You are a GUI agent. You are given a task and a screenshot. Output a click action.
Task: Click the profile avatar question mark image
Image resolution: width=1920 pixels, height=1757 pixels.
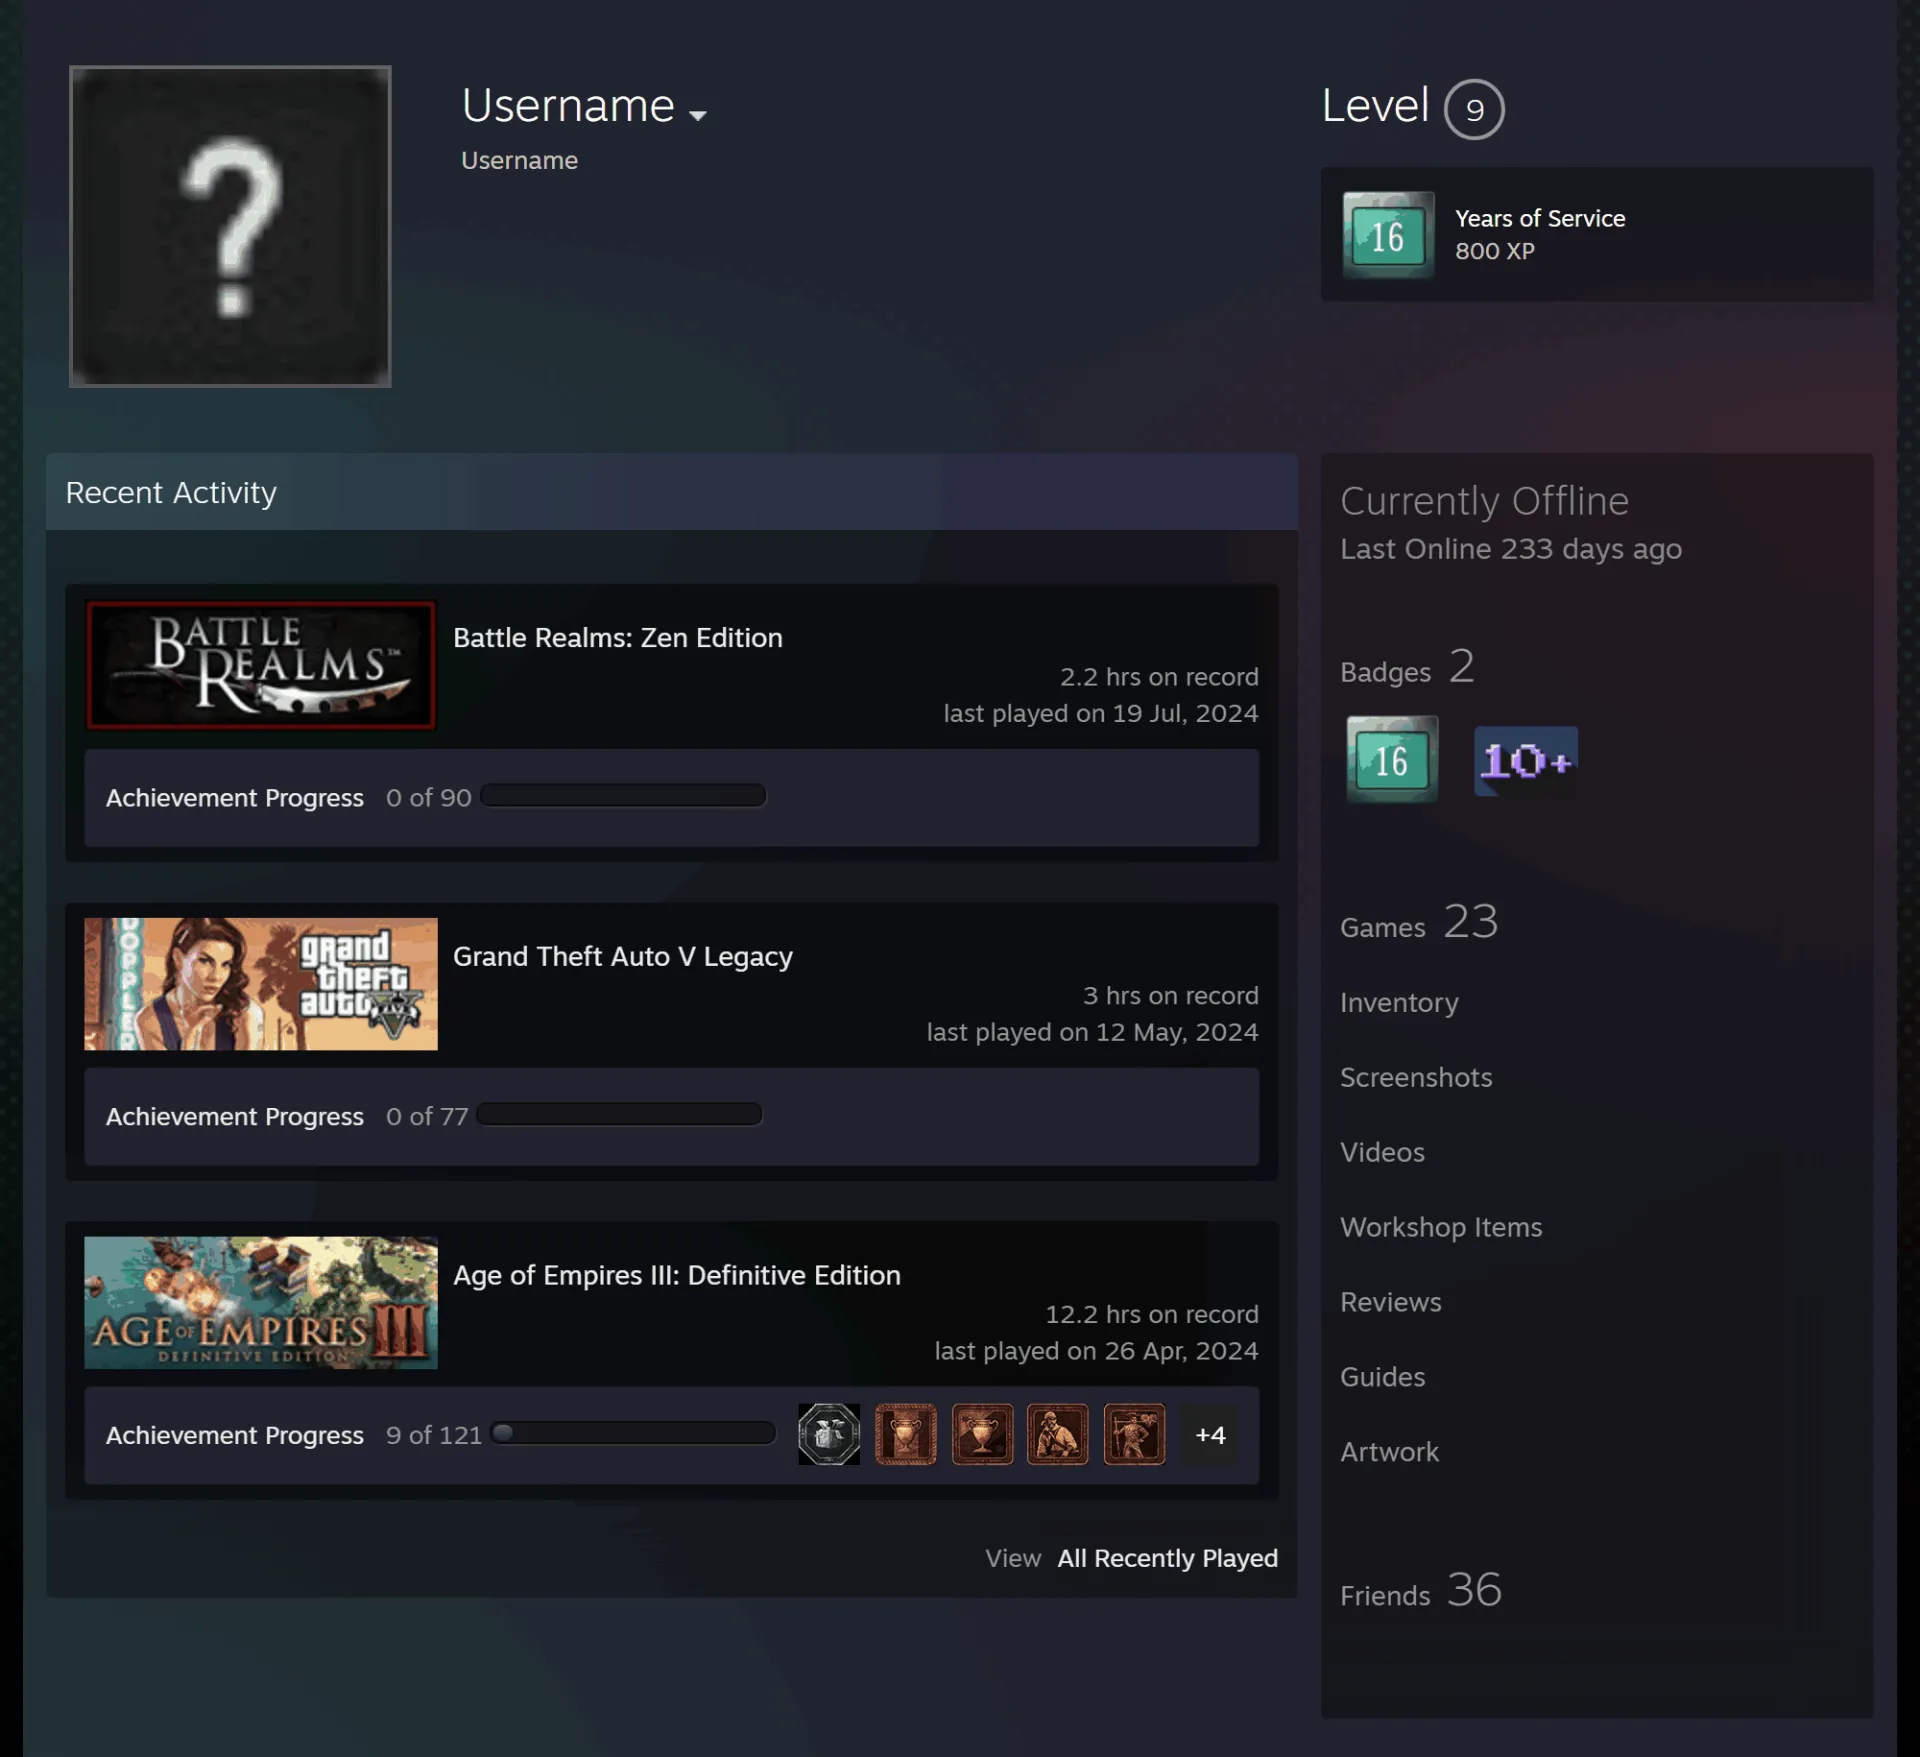point(230,226)
